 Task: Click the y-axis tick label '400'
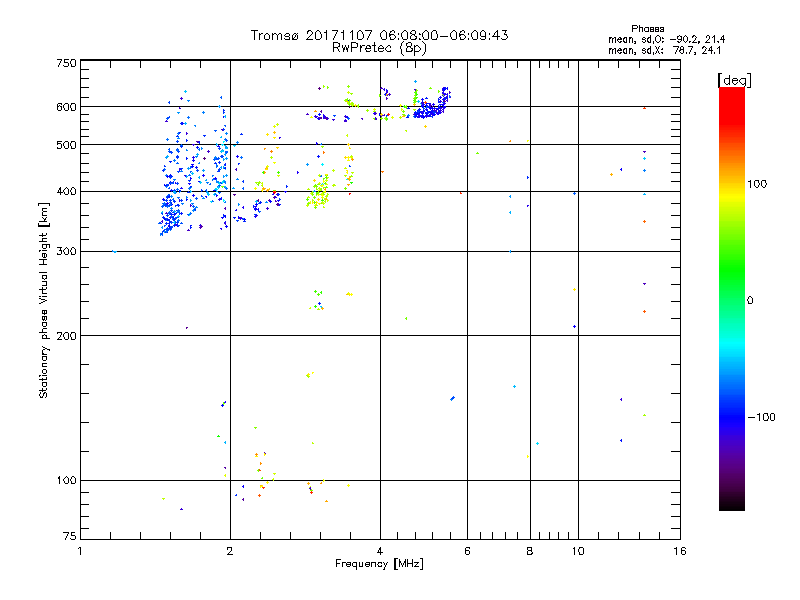66,191
